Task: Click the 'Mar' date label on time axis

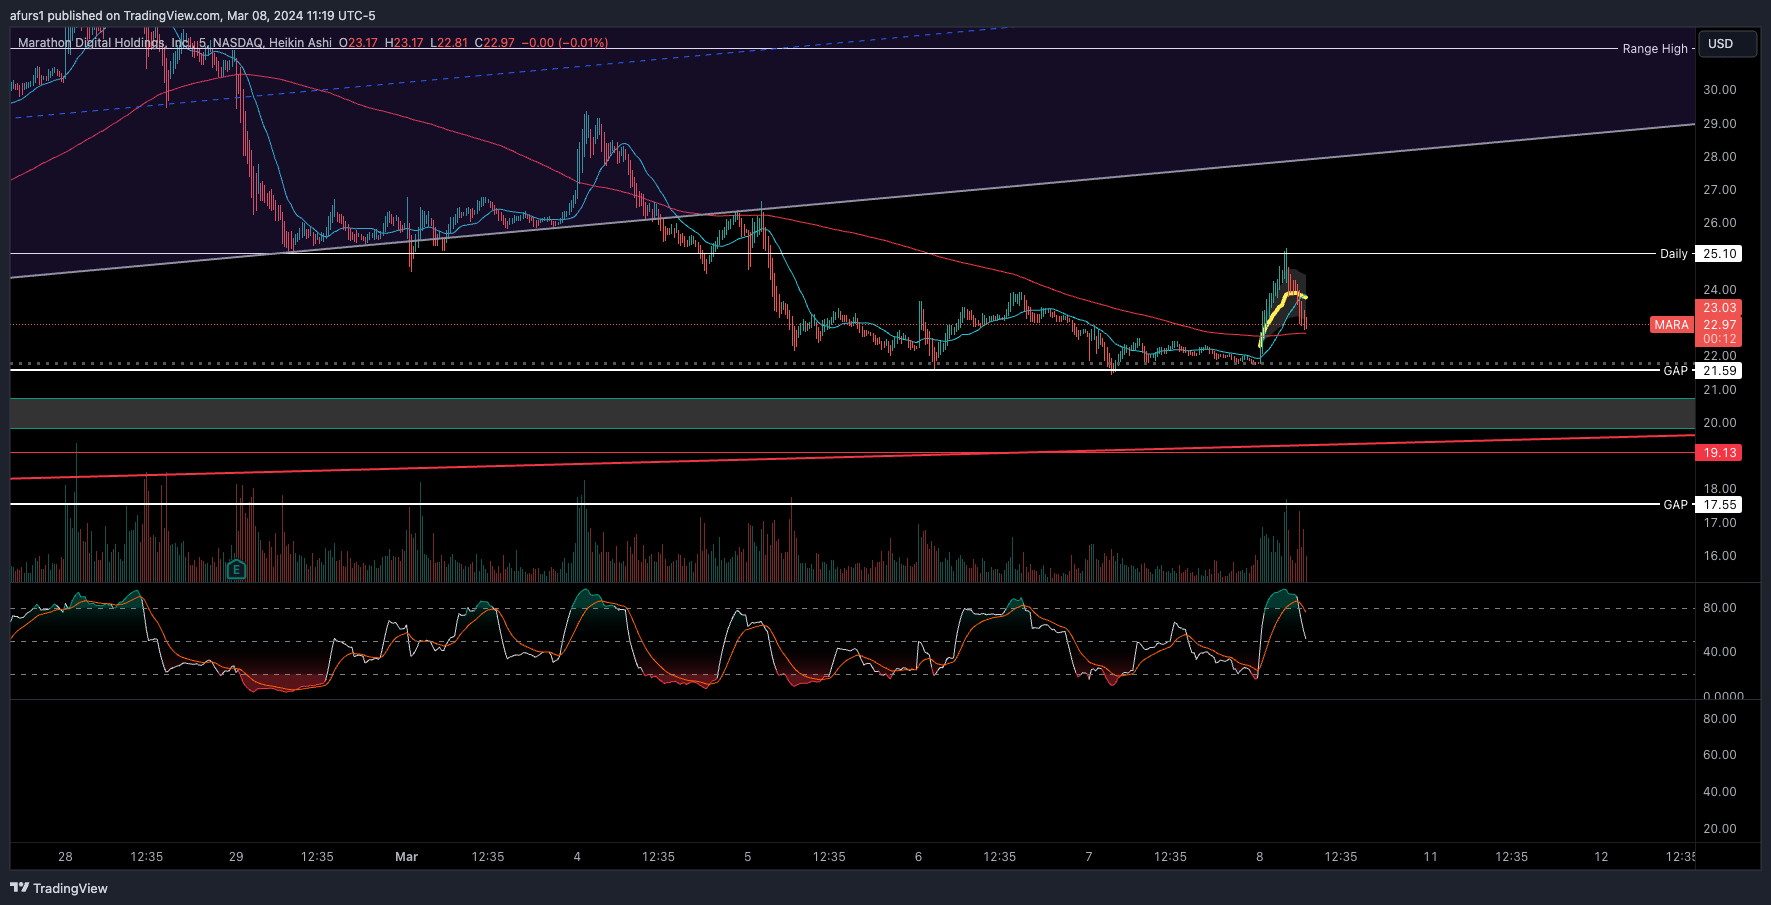Action: pyautogui.click(x=406, y=857)
